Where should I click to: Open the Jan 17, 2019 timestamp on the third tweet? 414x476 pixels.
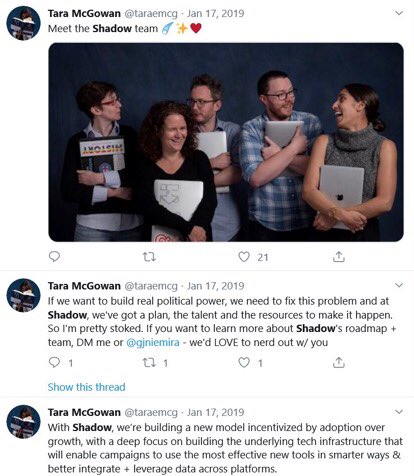coord(216,412)
